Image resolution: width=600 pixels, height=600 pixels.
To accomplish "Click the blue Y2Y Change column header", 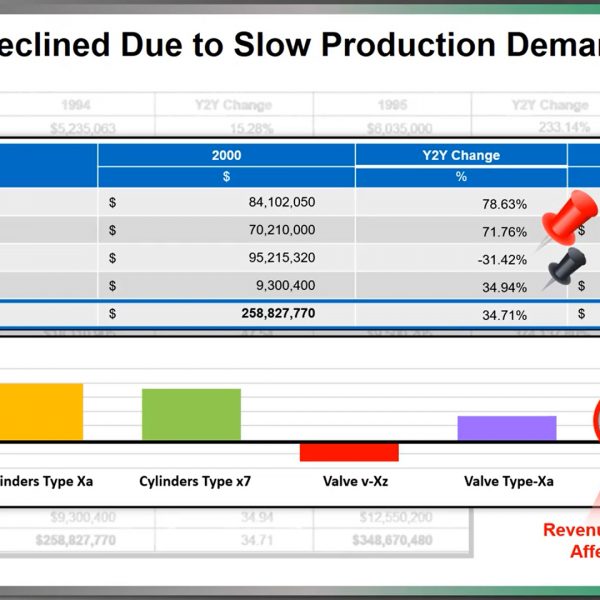I will coord(461,155).
